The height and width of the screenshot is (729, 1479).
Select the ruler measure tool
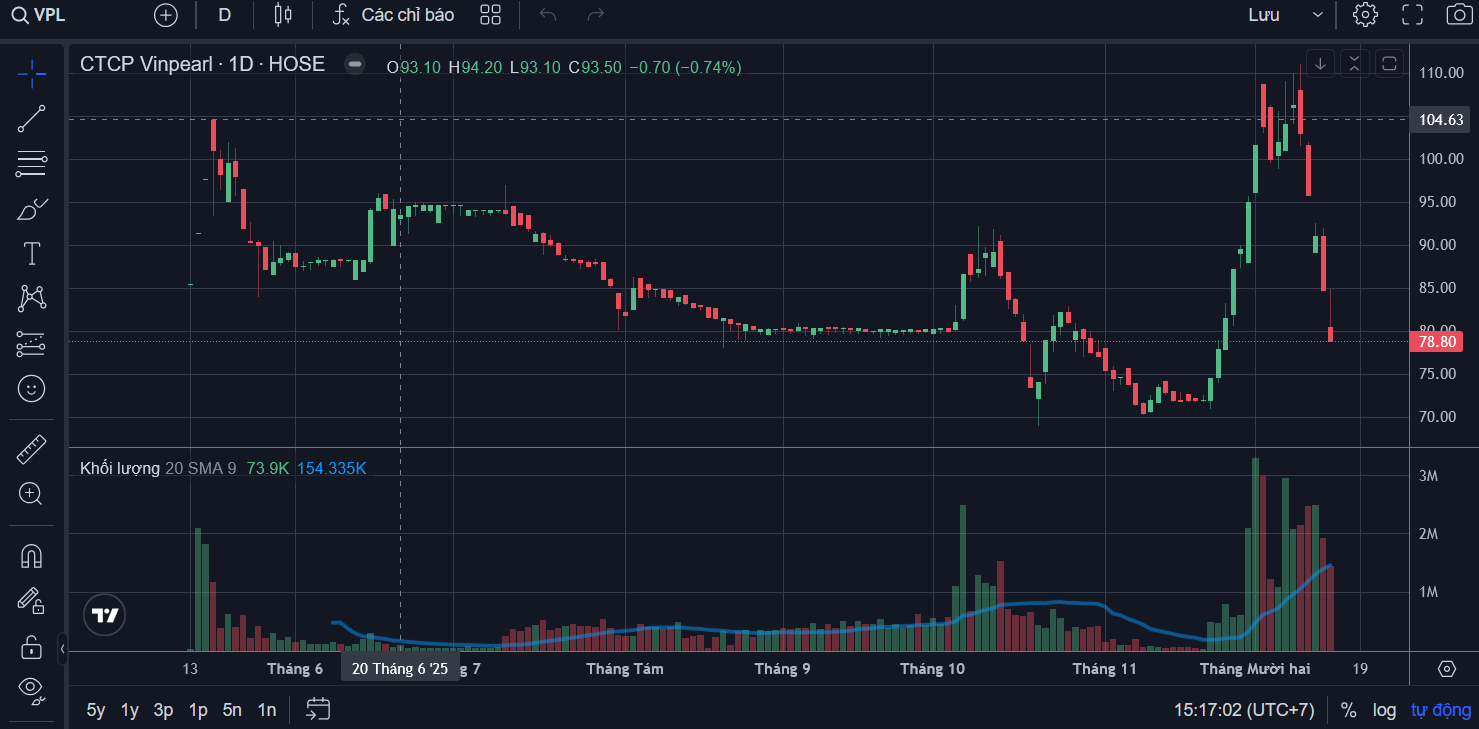tap(31, 449)
